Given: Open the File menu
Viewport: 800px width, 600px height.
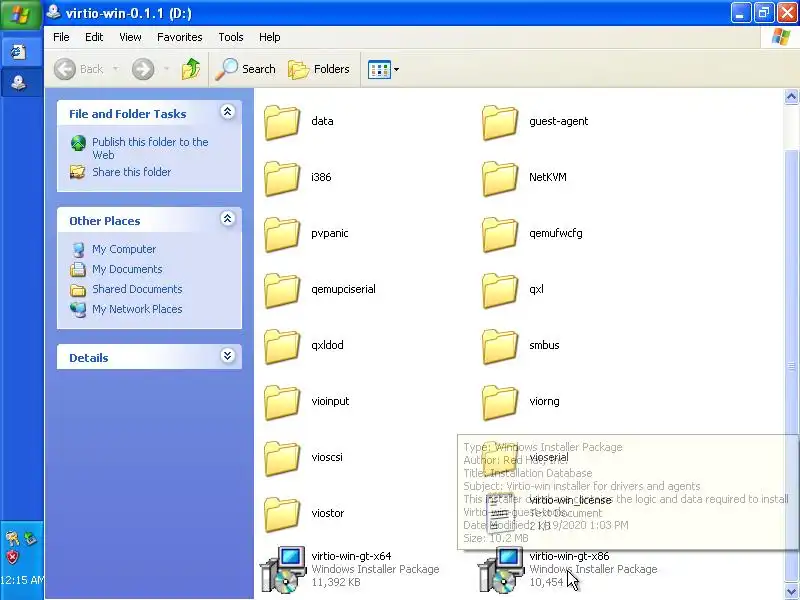Looking at the screenshot, I should tap(61, 37).
